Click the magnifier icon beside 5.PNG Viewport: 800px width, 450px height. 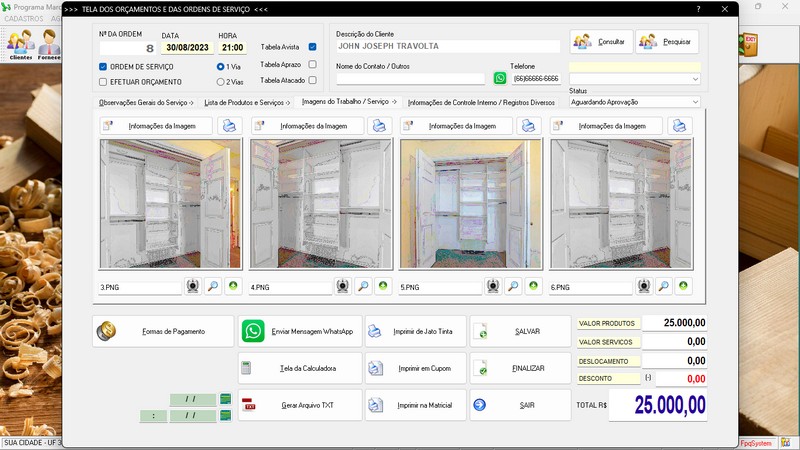click(x=513, y=286)
